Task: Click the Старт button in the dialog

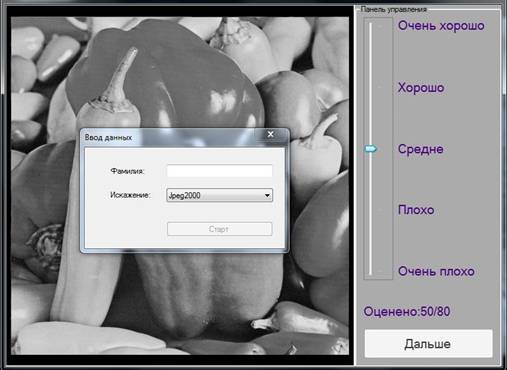Action: 219,229
